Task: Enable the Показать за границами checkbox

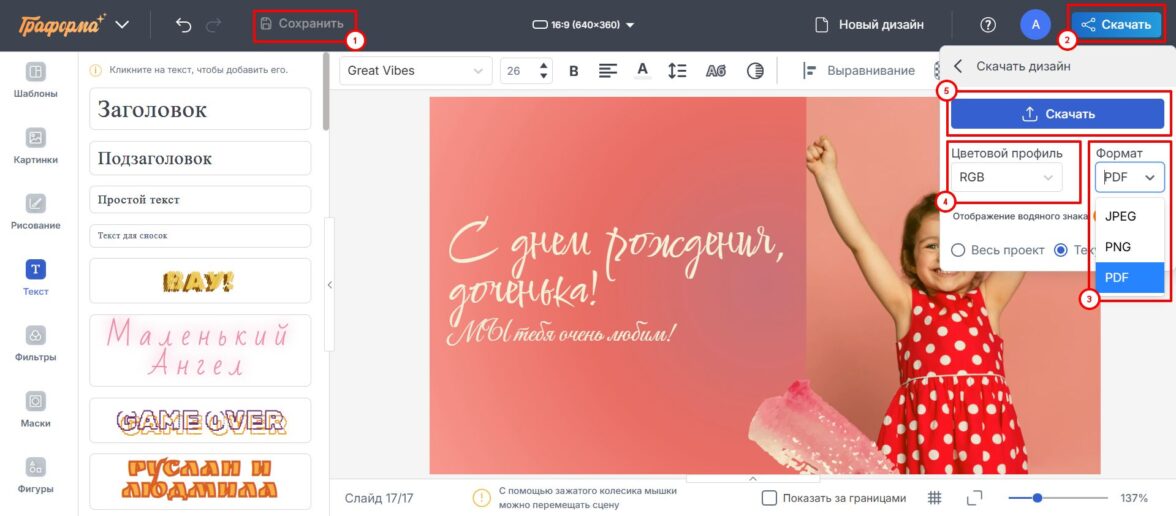Action: click(x=769, y=498)
